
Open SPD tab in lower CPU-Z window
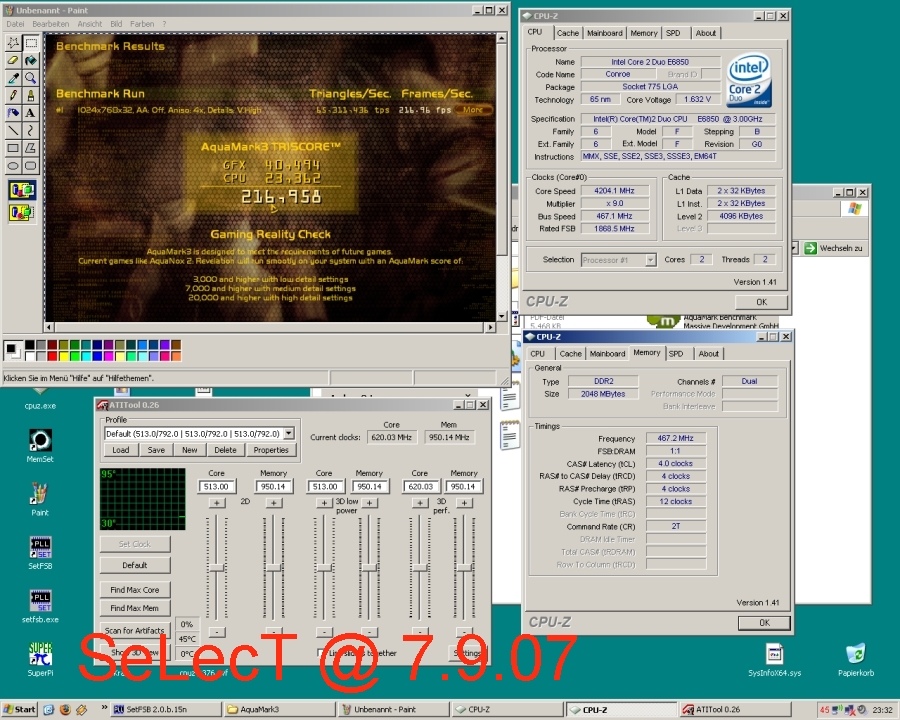676,354
